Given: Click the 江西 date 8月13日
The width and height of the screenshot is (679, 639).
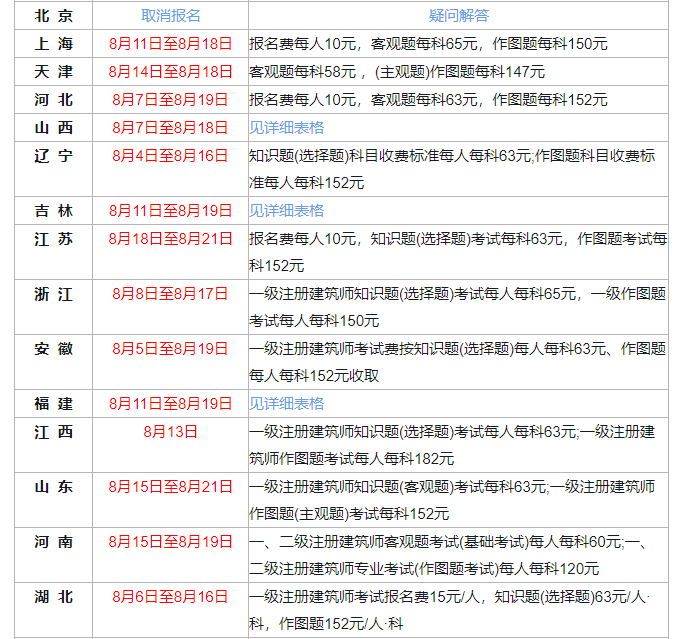Looking at the screenshot, I should tap(170, 431).
